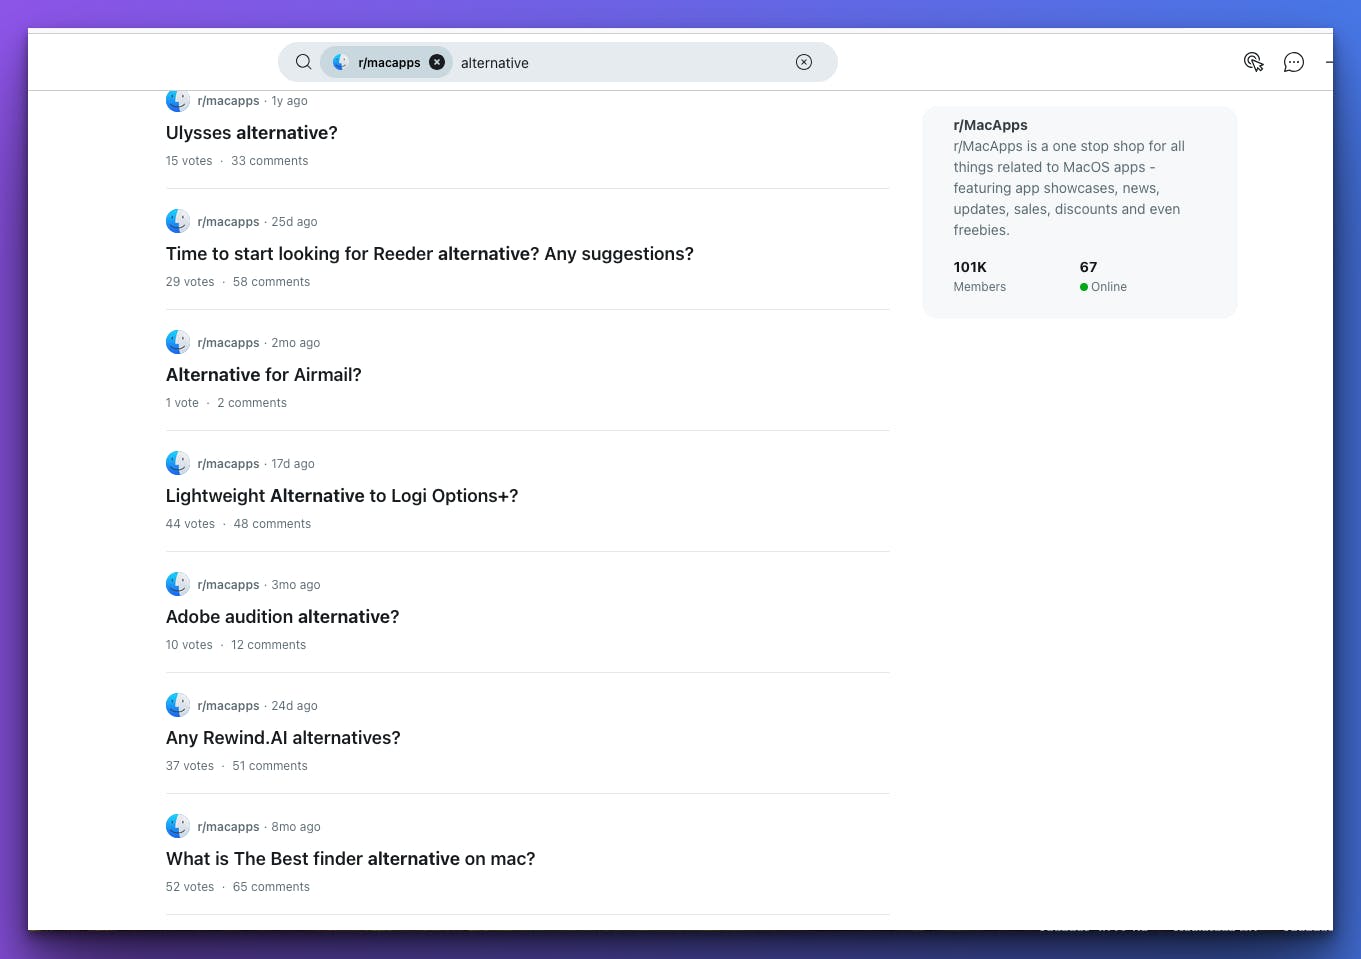The height and width of the screenshot is (959, 1361).
Task: Click r/macapps label on the 25d ago post
Action: 228,222
